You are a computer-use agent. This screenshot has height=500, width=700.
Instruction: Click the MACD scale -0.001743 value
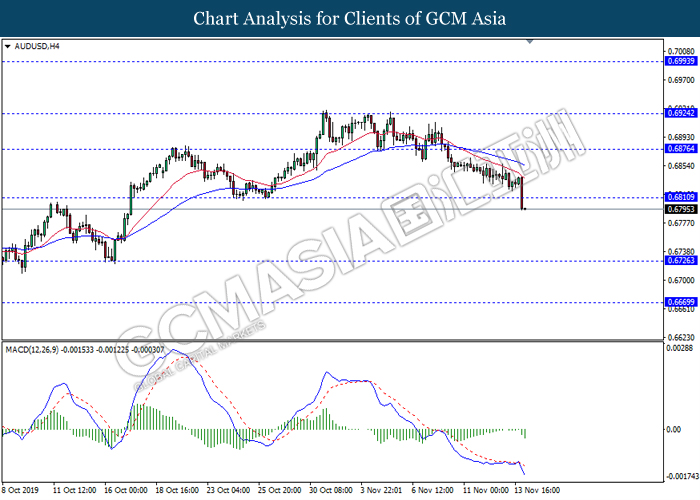tap(682, 477)
